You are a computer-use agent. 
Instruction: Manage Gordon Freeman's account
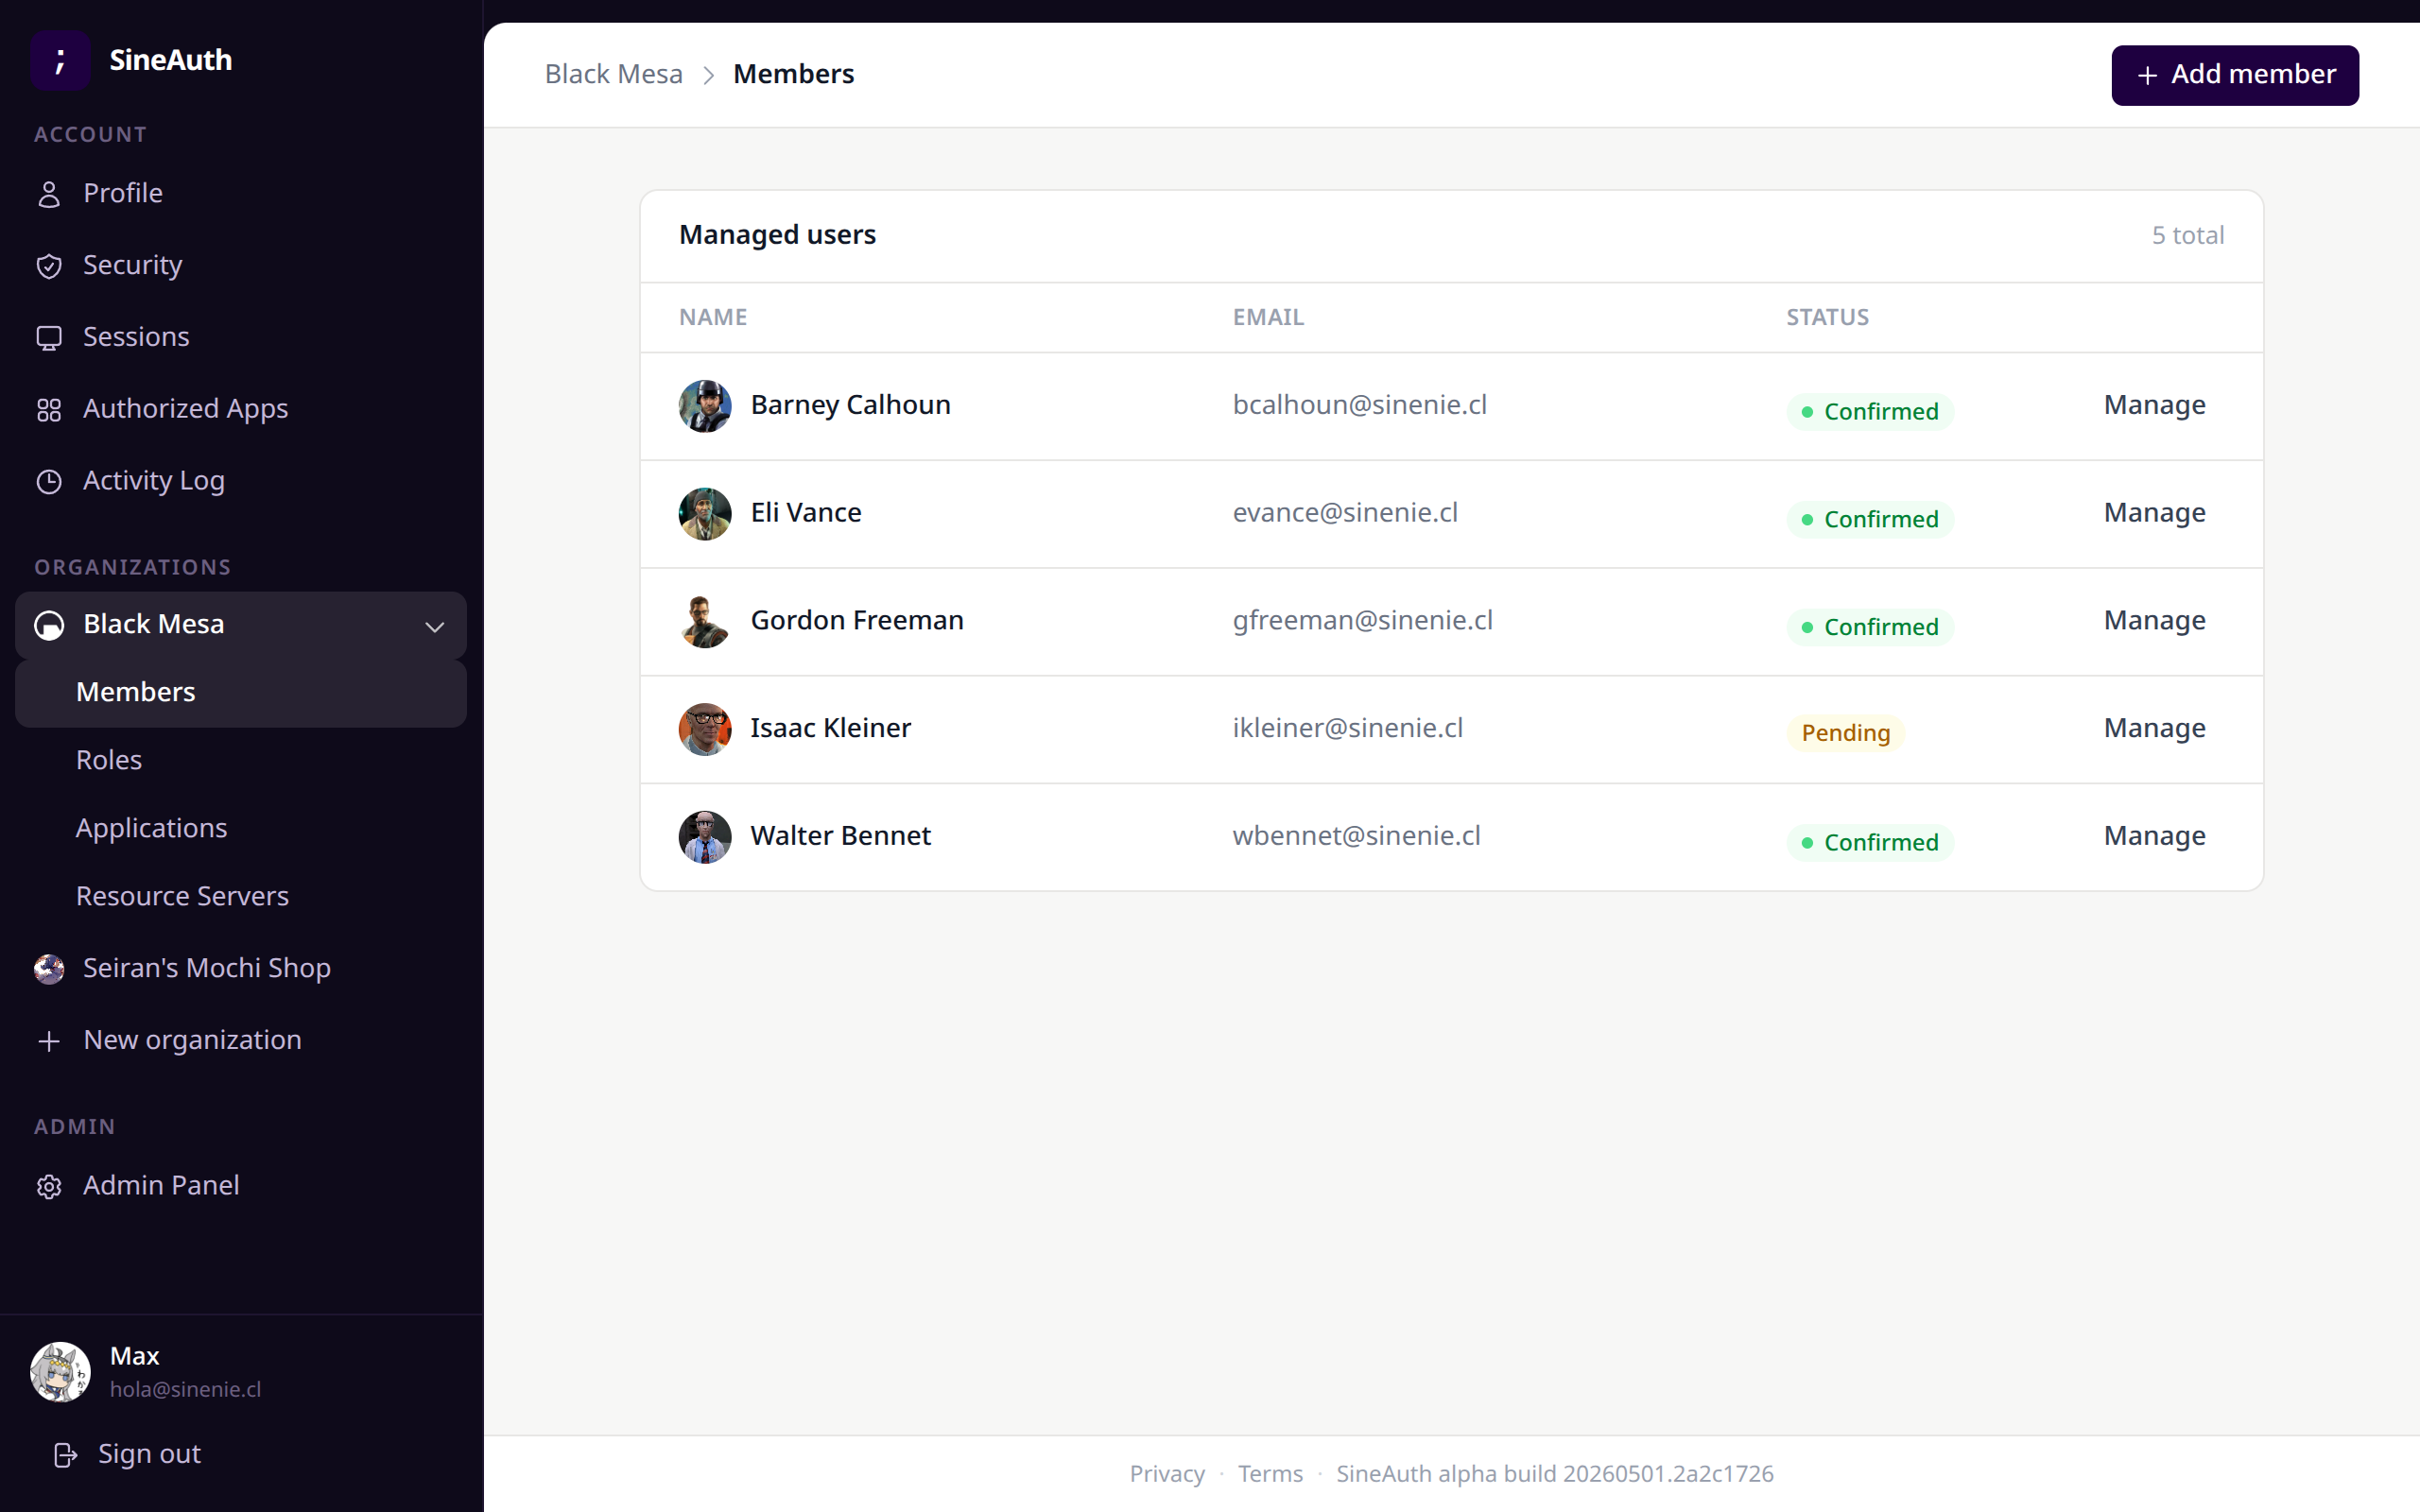tap(2154, 620)
